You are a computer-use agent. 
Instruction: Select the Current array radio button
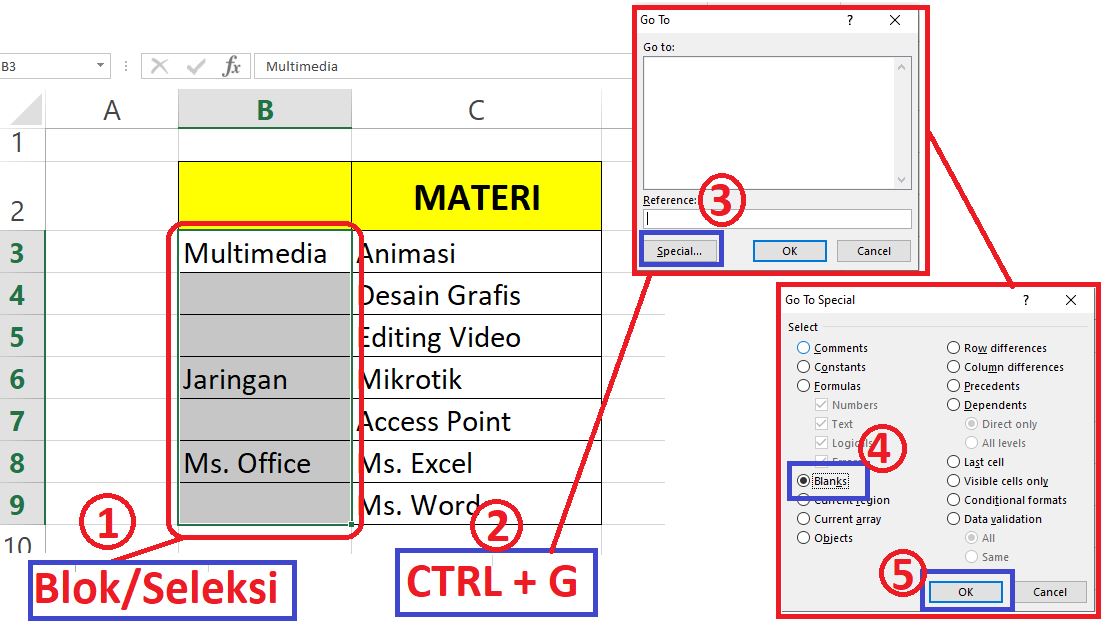click(804, 519)
